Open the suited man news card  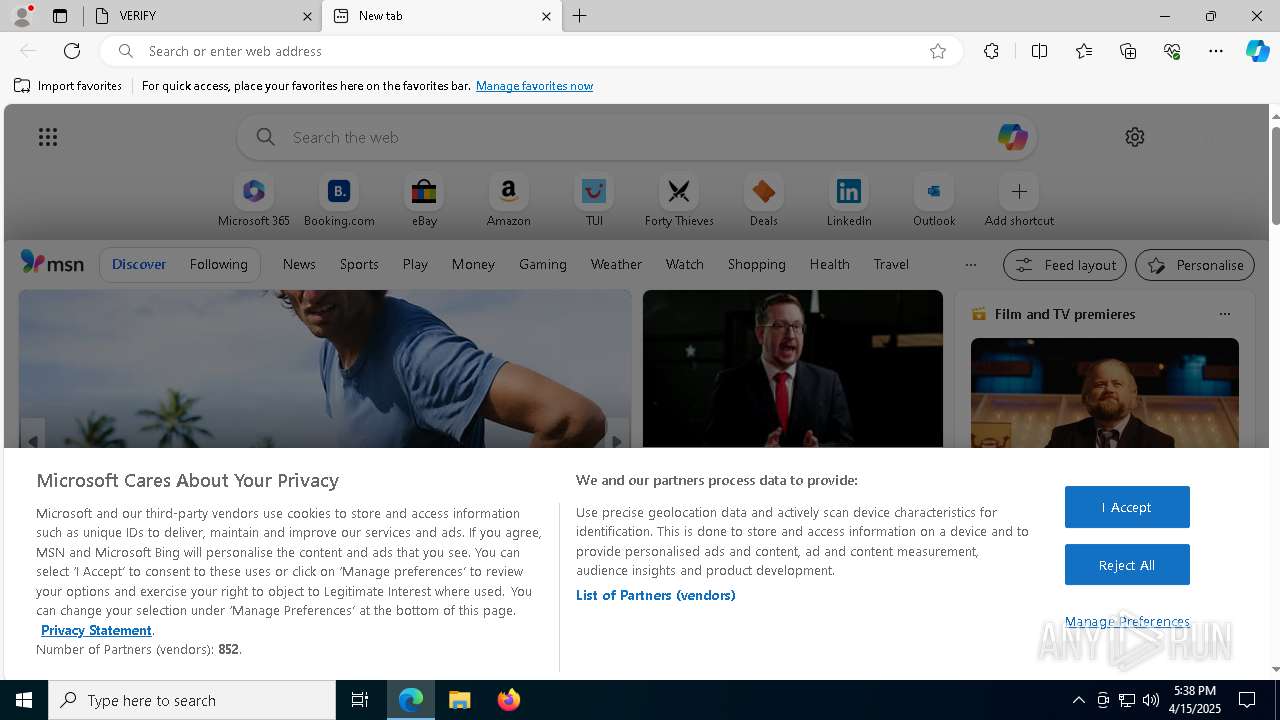793,369
